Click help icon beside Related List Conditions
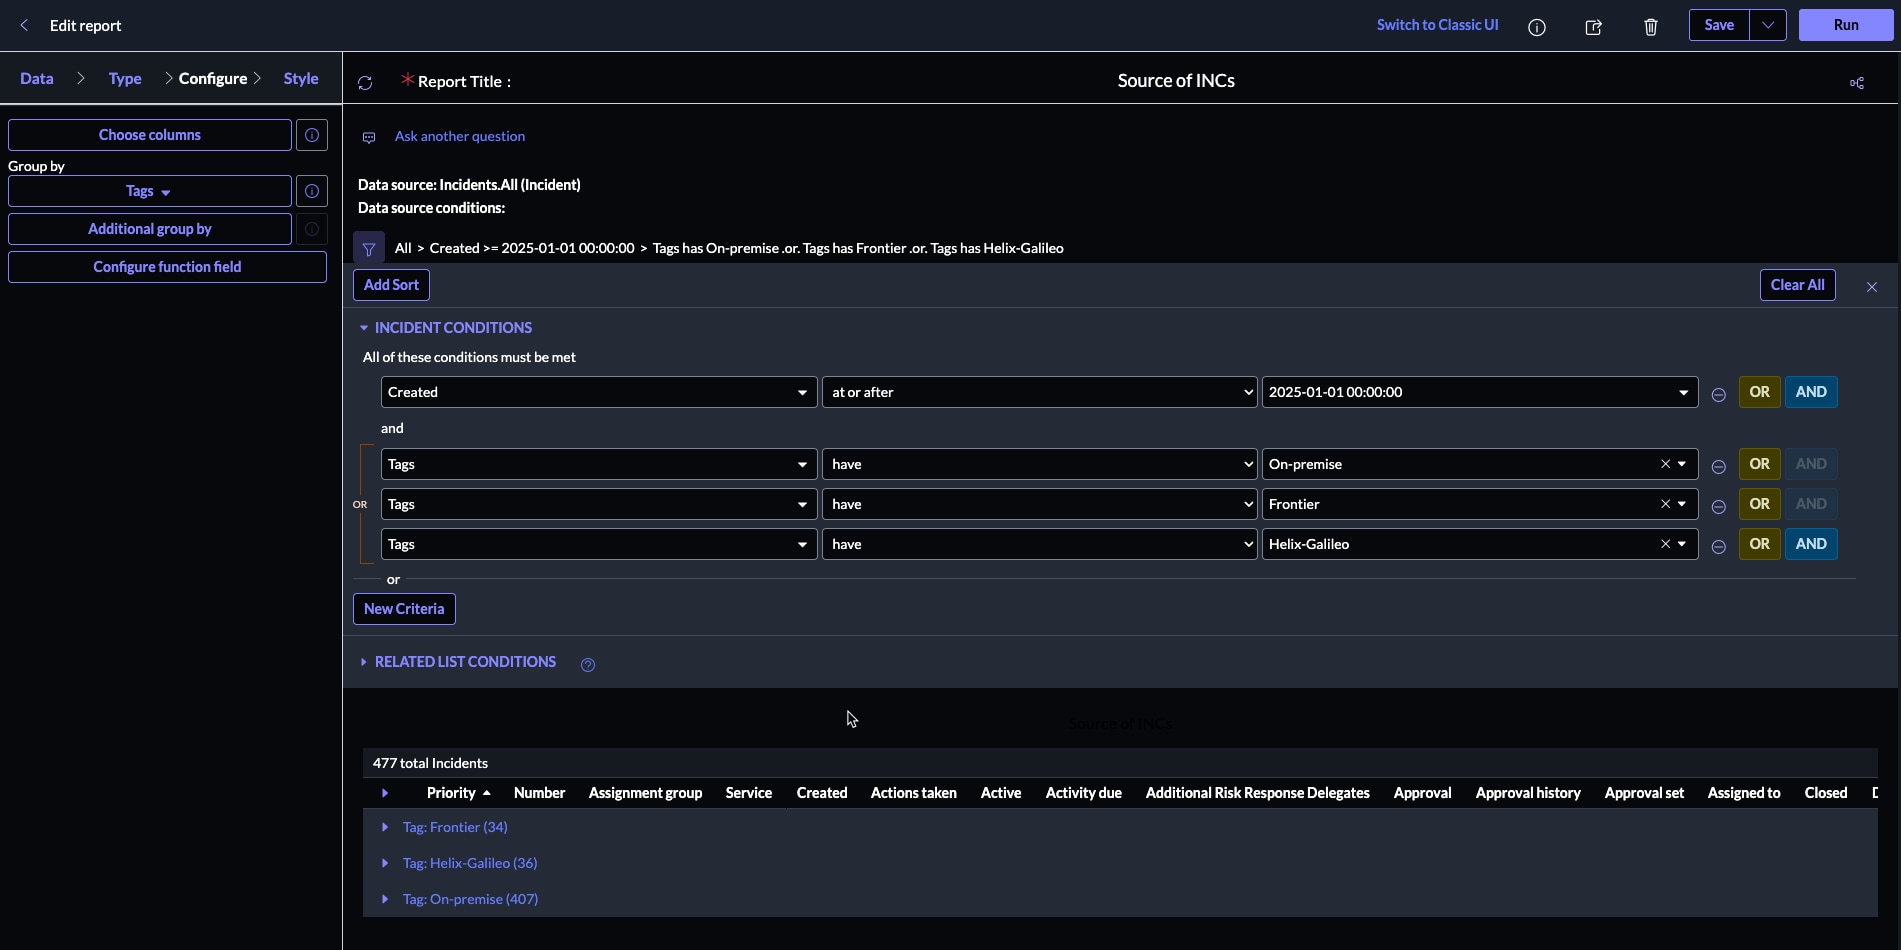The image size is (1901, 950). [588, 665]
